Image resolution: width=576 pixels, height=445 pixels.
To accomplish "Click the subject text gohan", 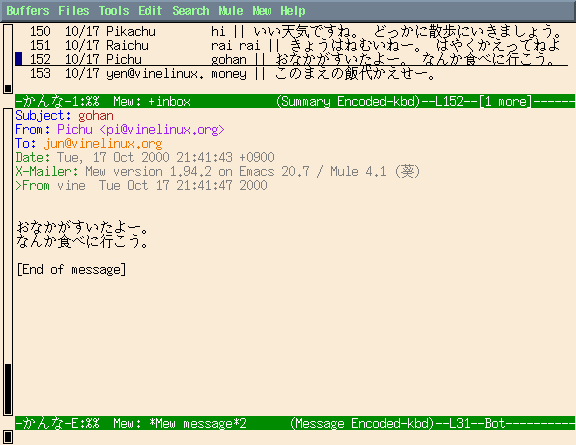I will tap(96, 116).
